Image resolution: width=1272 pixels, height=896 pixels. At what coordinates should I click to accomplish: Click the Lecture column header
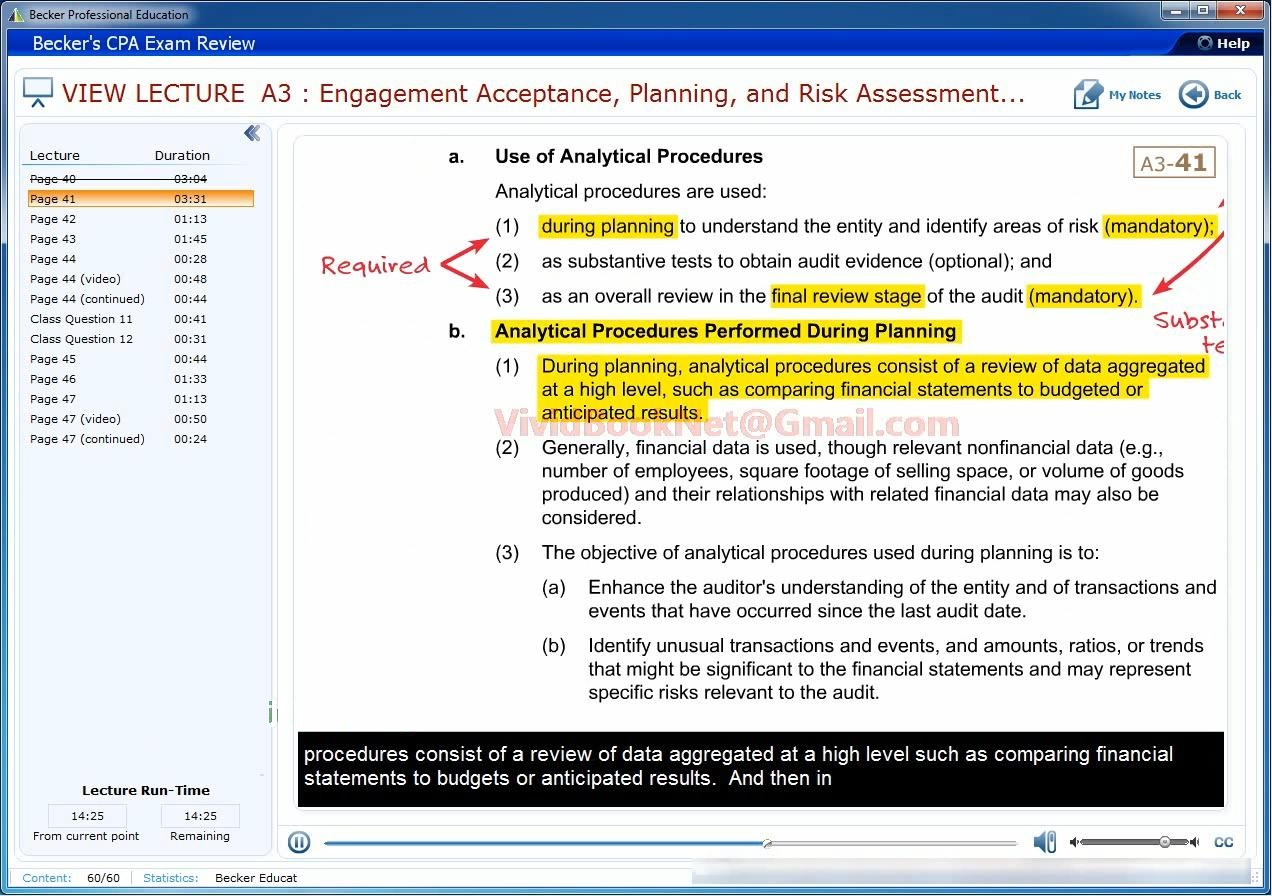pyautogui.click(x=55, y=155)
